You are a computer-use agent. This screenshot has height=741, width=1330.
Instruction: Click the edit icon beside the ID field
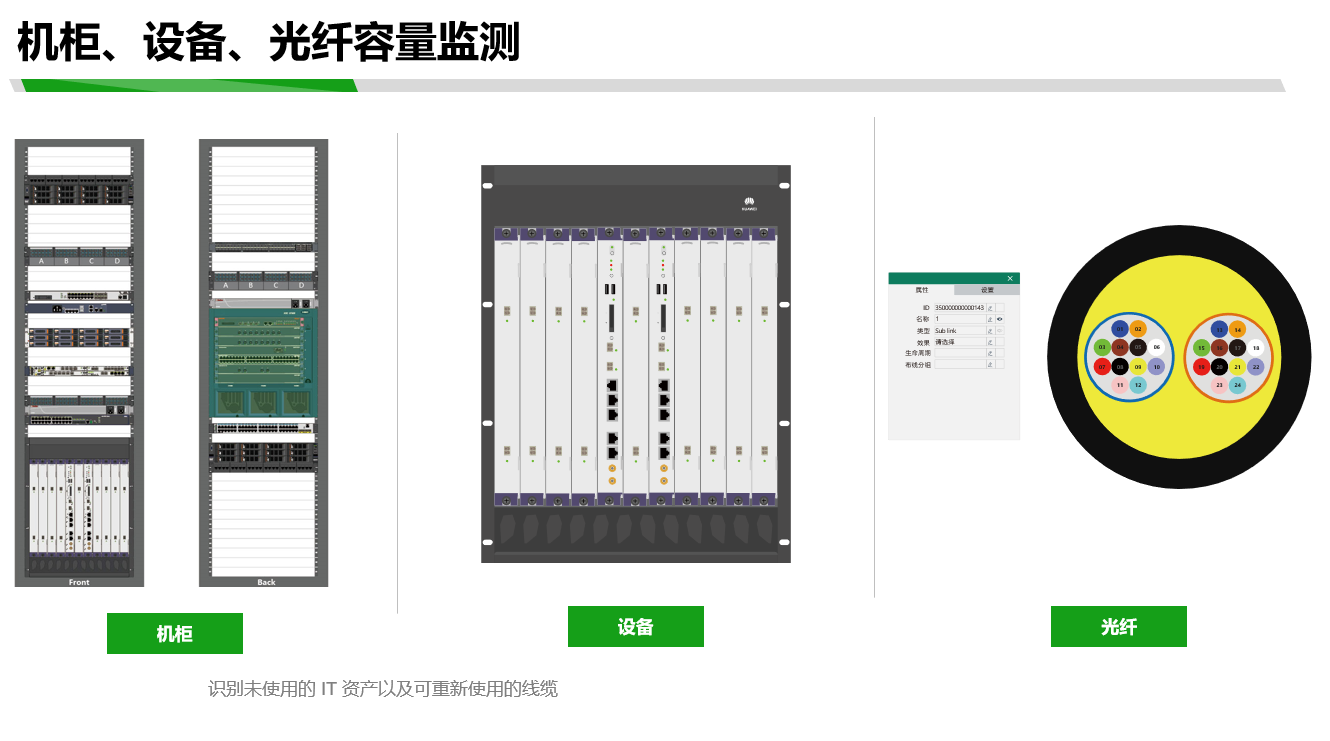point(990,308)
